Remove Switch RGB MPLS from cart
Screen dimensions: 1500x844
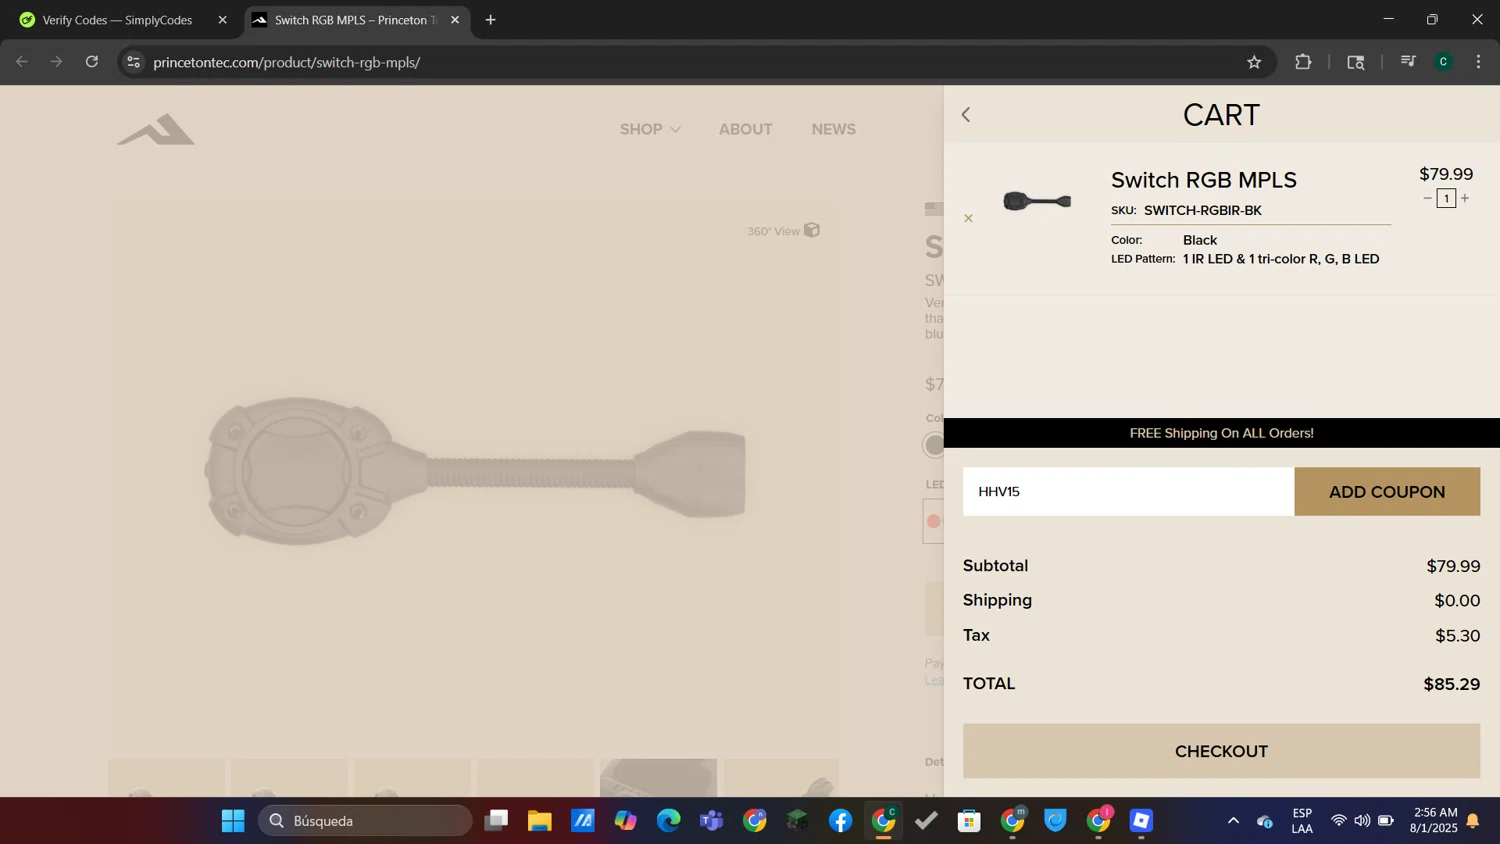pyautogui.click(x=968, y=218)
